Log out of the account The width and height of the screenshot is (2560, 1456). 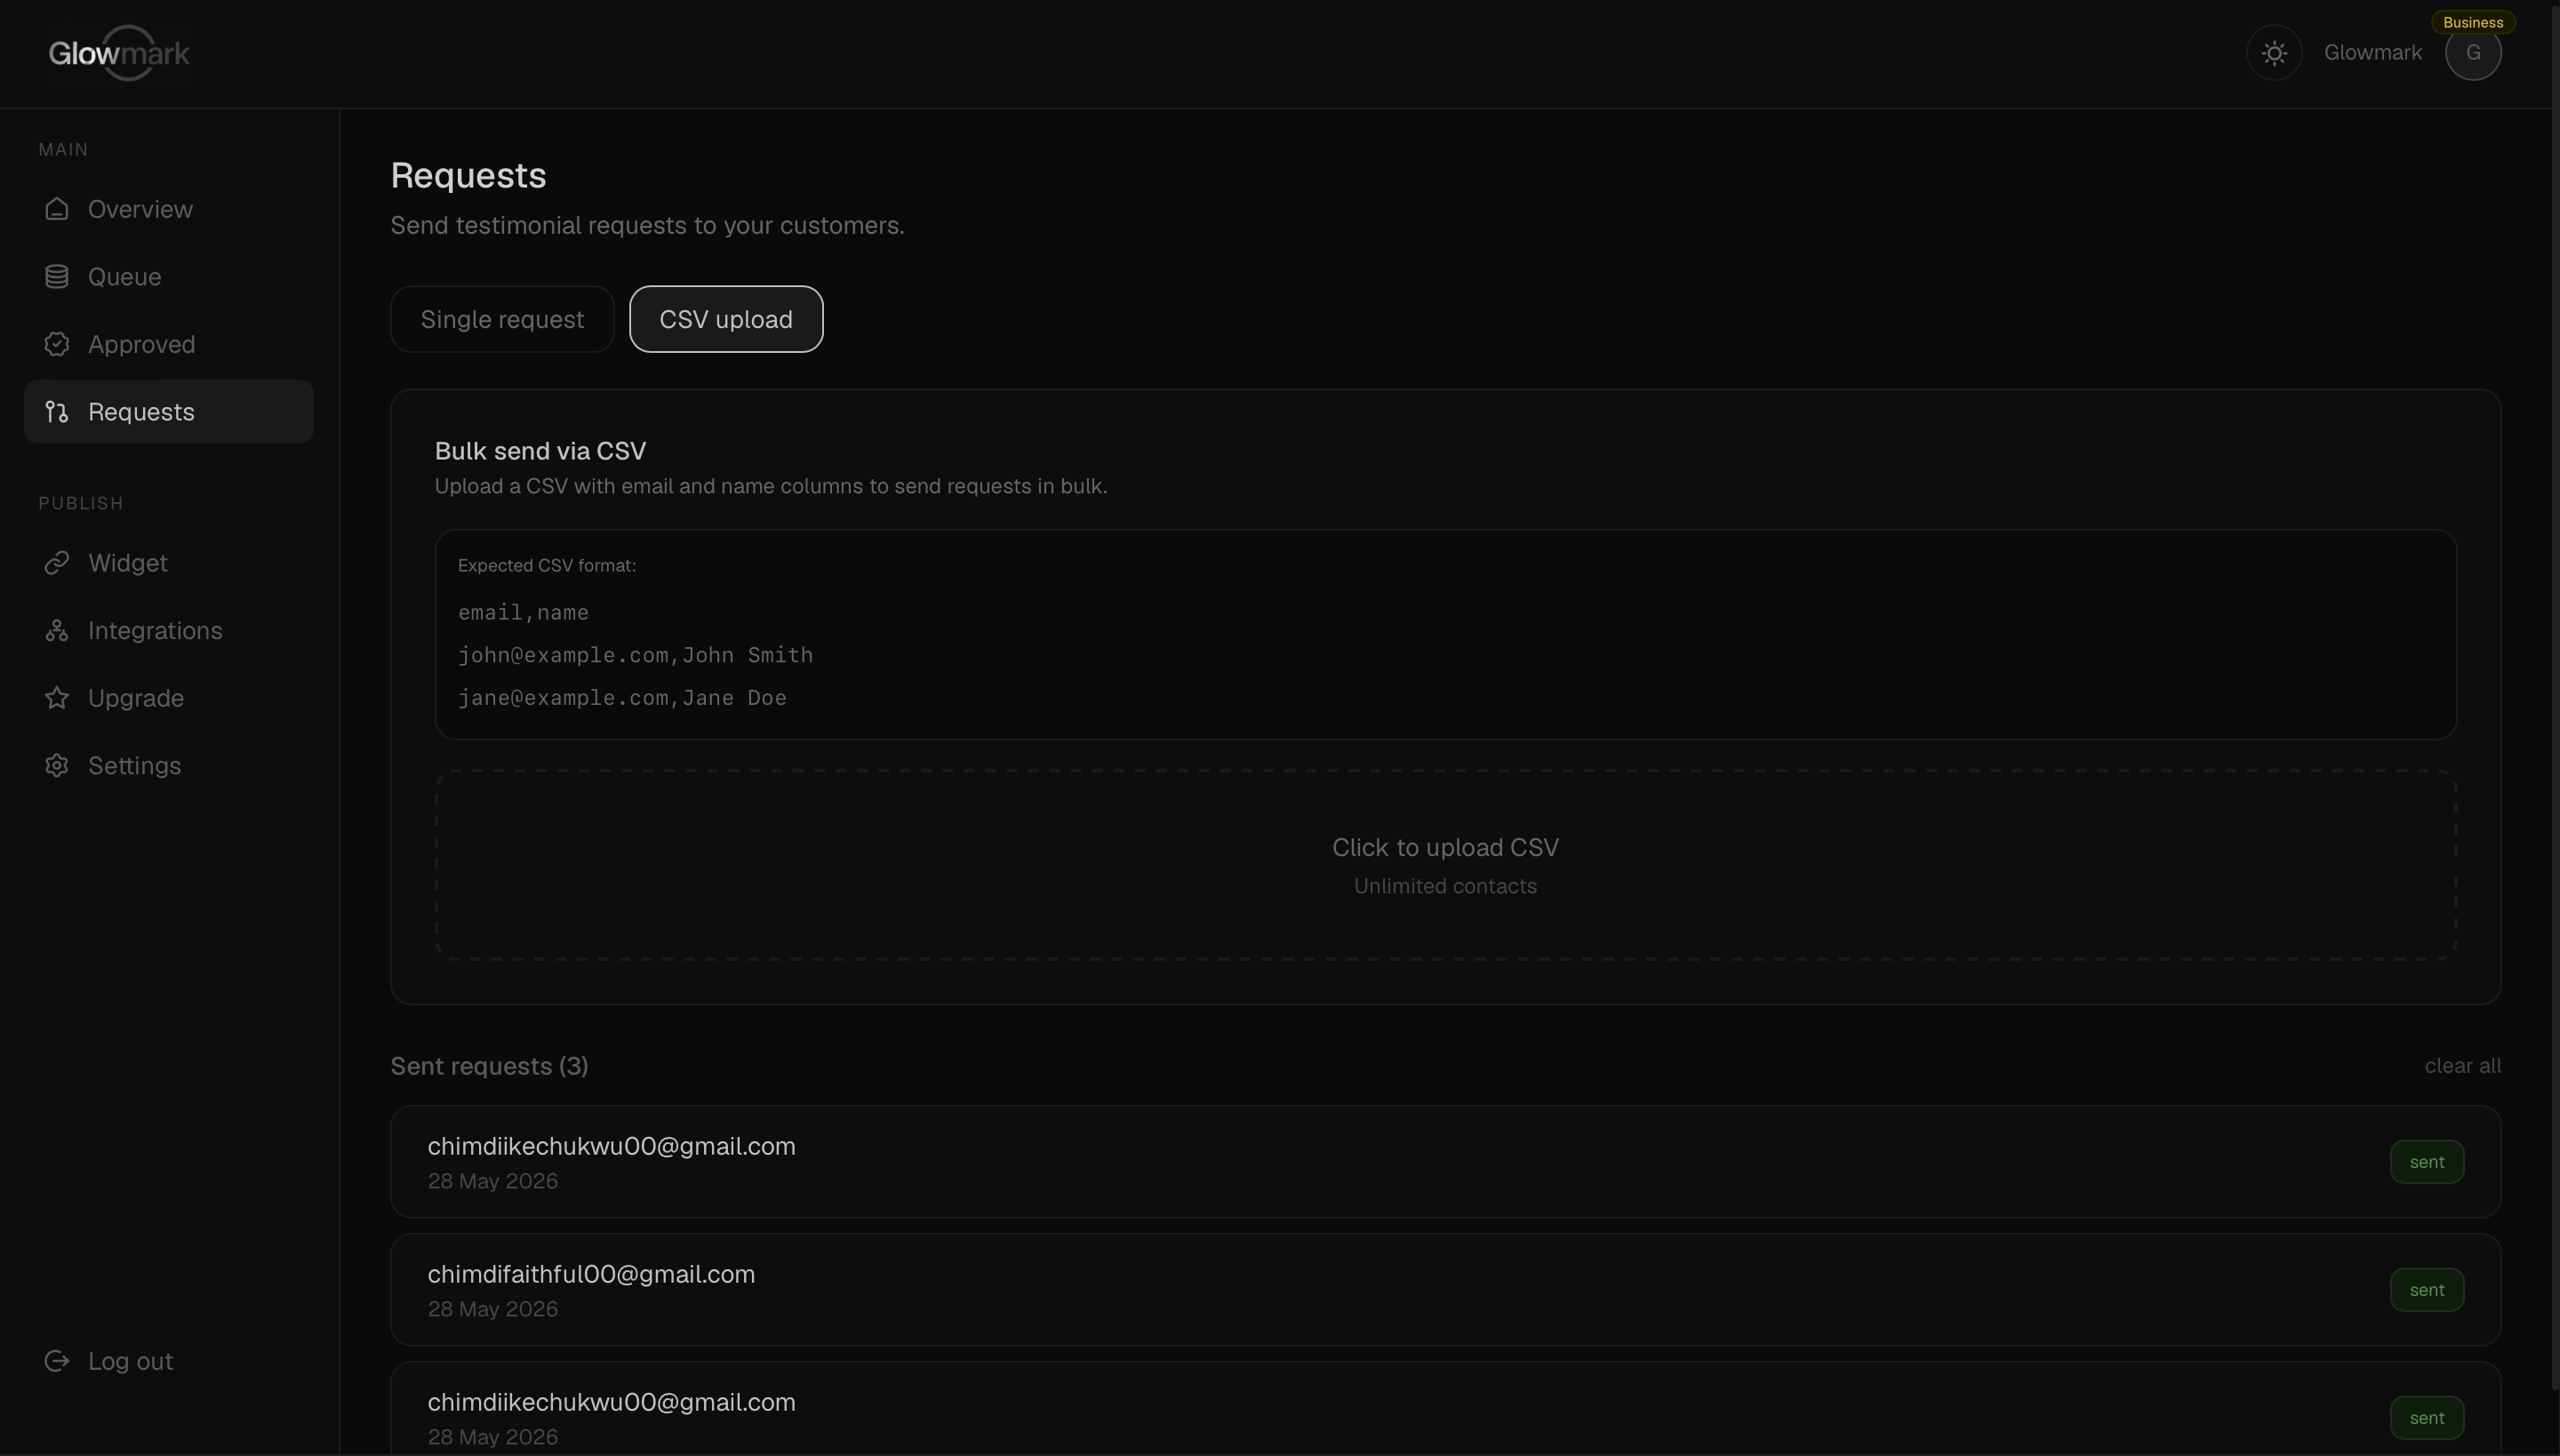click(x=169, y=1361)
